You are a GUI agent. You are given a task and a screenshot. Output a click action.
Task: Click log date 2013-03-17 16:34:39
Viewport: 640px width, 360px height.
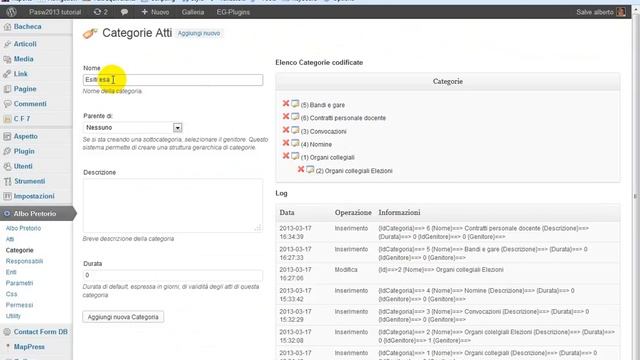click(295, 233)
